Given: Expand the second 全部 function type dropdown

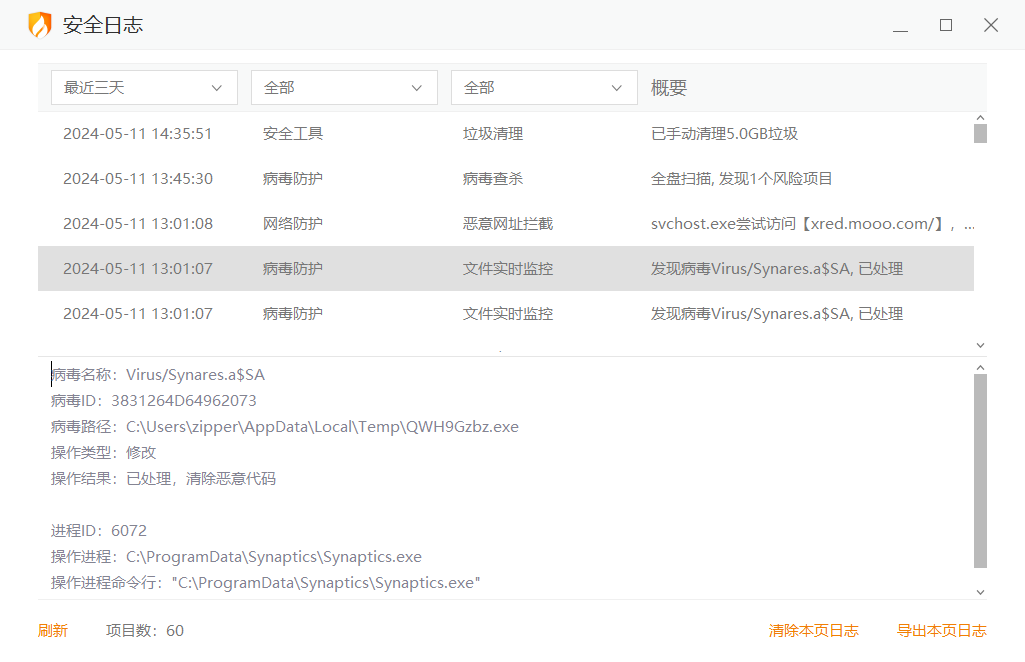Looking at the screenshot, I should pyautogui.click(x=544, y=88).
